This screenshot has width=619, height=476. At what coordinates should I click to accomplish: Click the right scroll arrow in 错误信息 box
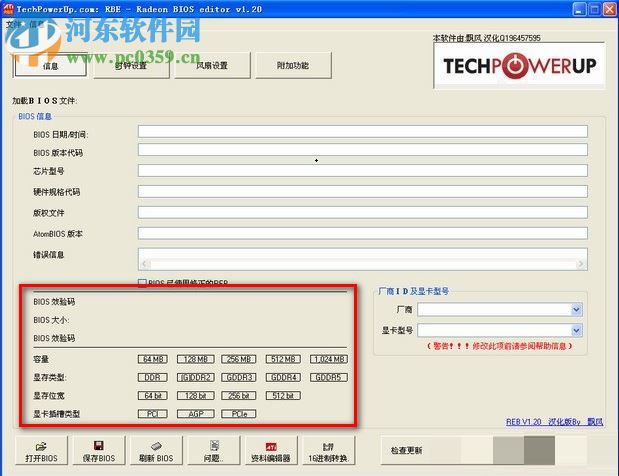[581, 264]
